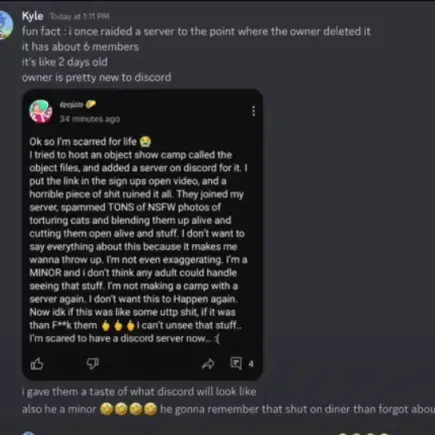Select the 'i gave them a taste' message
Screen dimensions: 435x435
click(139, 392)
